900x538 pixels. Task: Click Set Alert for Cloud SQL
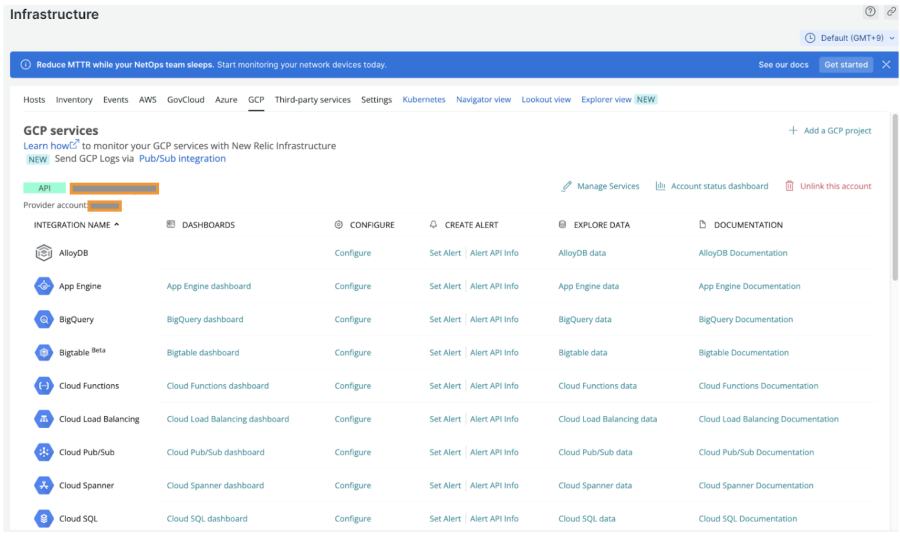(445, 518)
